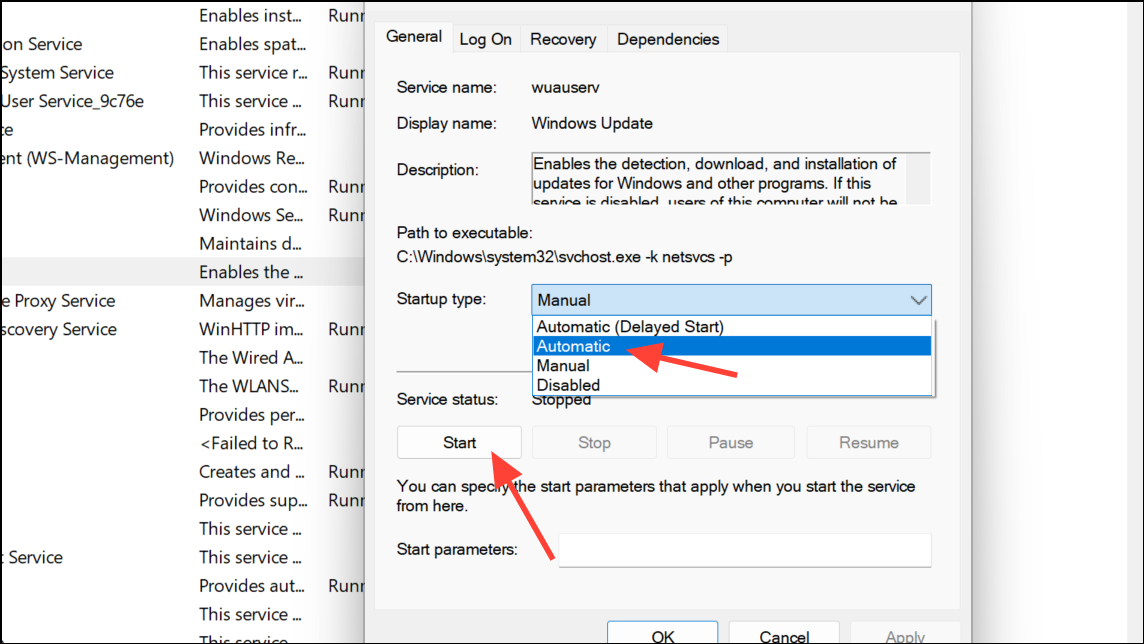Click the greyed Pause button
The height and width of the screenshot is (644, 1144).
pyautogui.click(x=730, y=443)
